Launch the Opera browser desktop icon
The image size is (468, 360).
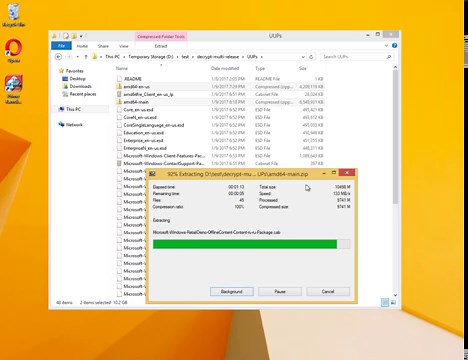(13, 51)
